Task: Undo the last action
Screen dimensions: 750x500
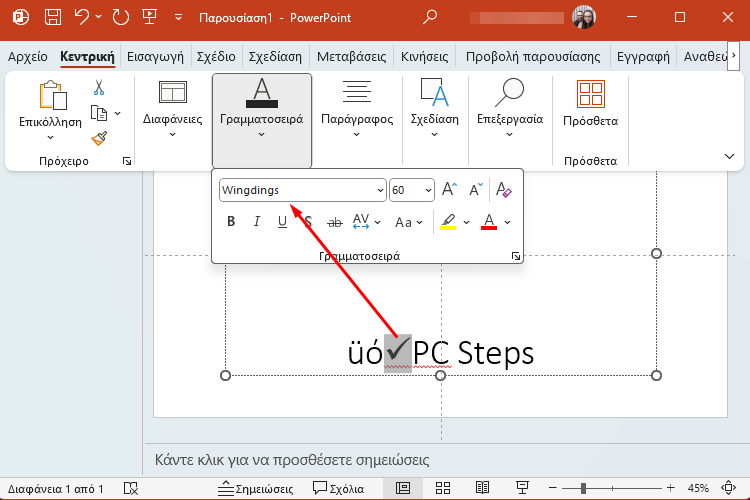Action: 81,18
